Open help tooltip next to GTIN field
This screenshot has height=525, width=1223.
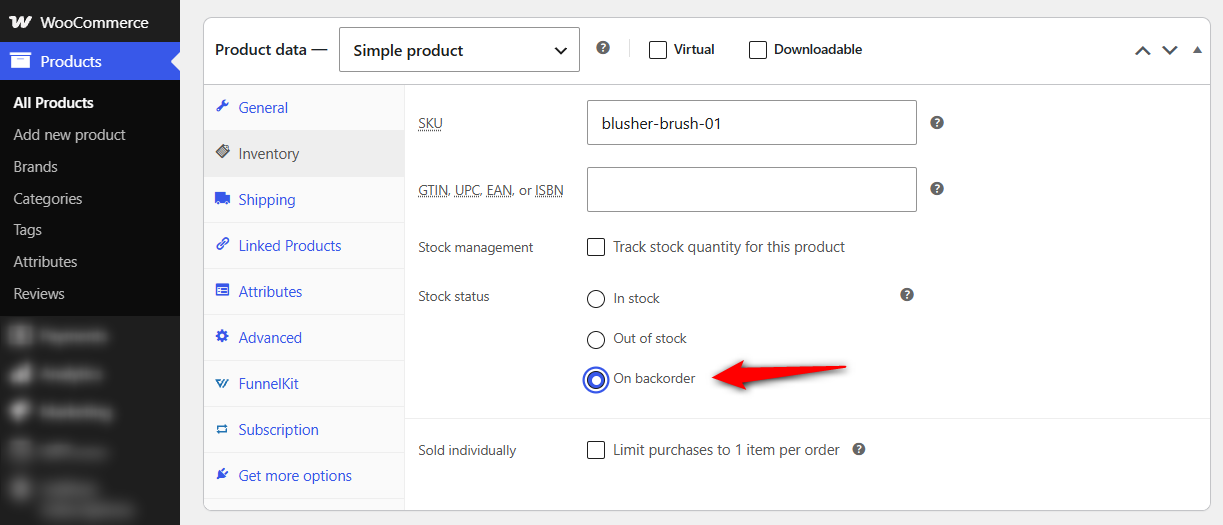(937, 188)
